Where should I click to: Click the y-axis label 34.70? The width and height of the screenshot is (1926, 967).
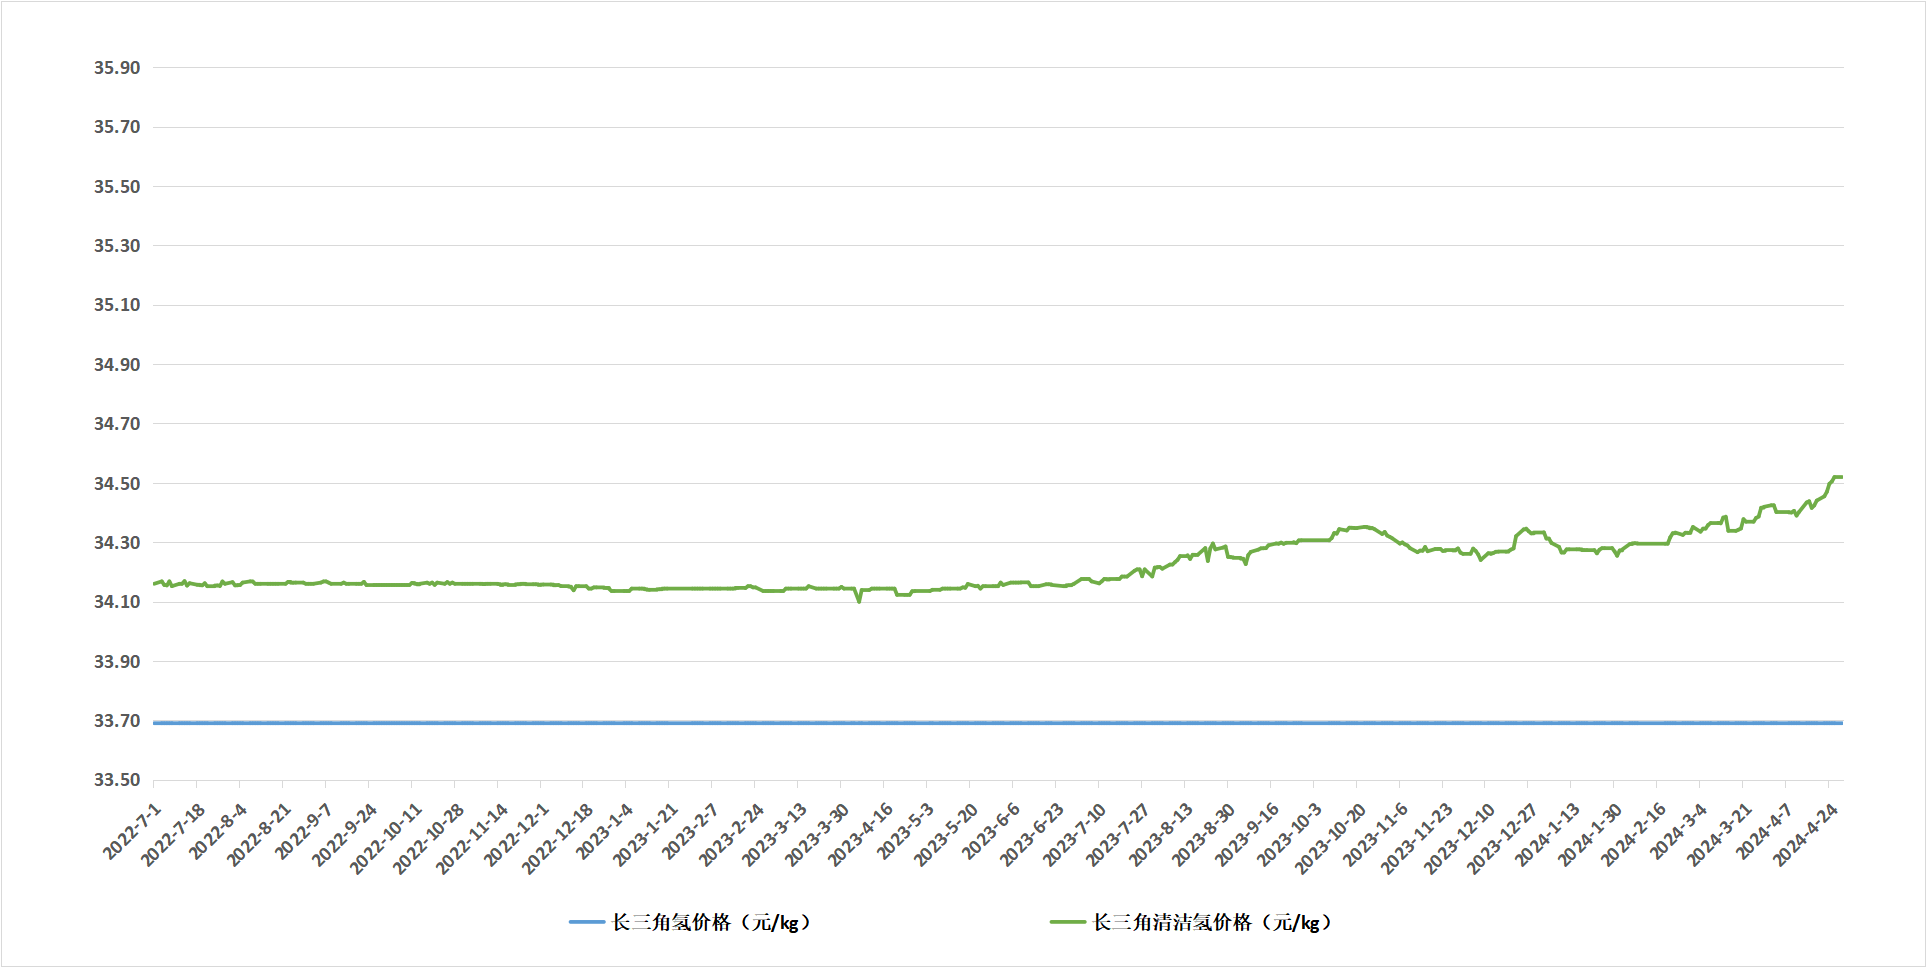click(117, 424)
